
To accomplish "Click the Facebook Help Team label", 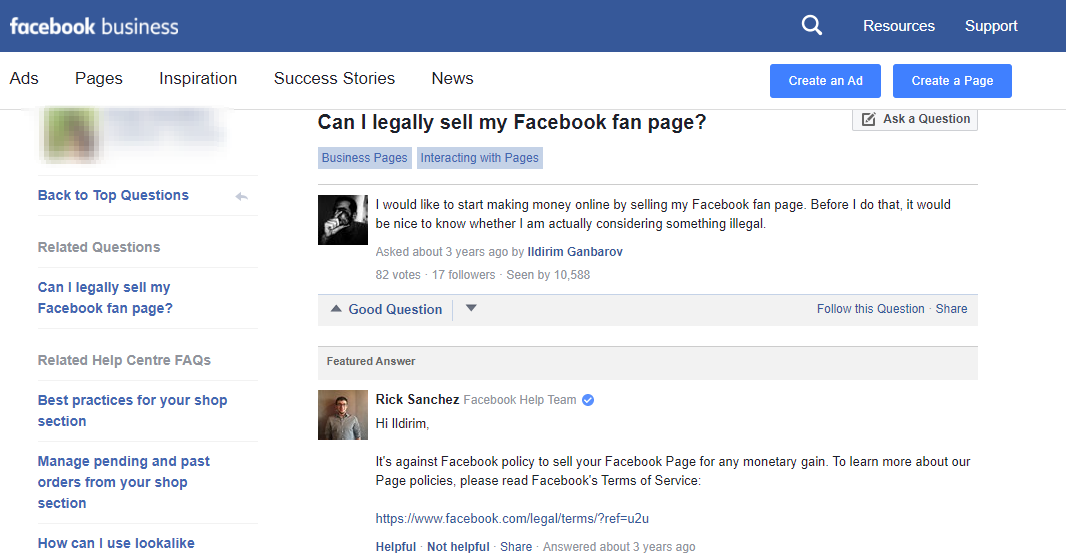I will pos(520,400).
